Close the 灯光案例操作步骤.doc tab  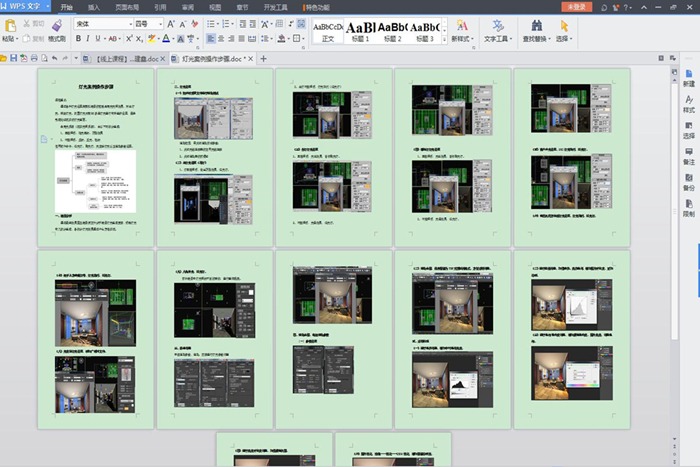tap(250, 58)
